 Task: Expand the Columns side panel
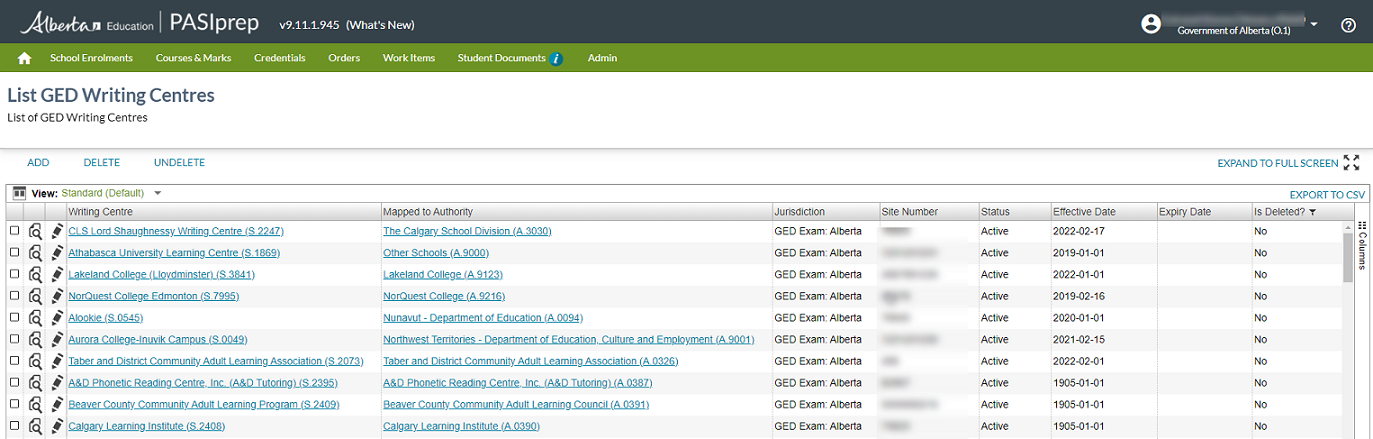point(1362,245)
